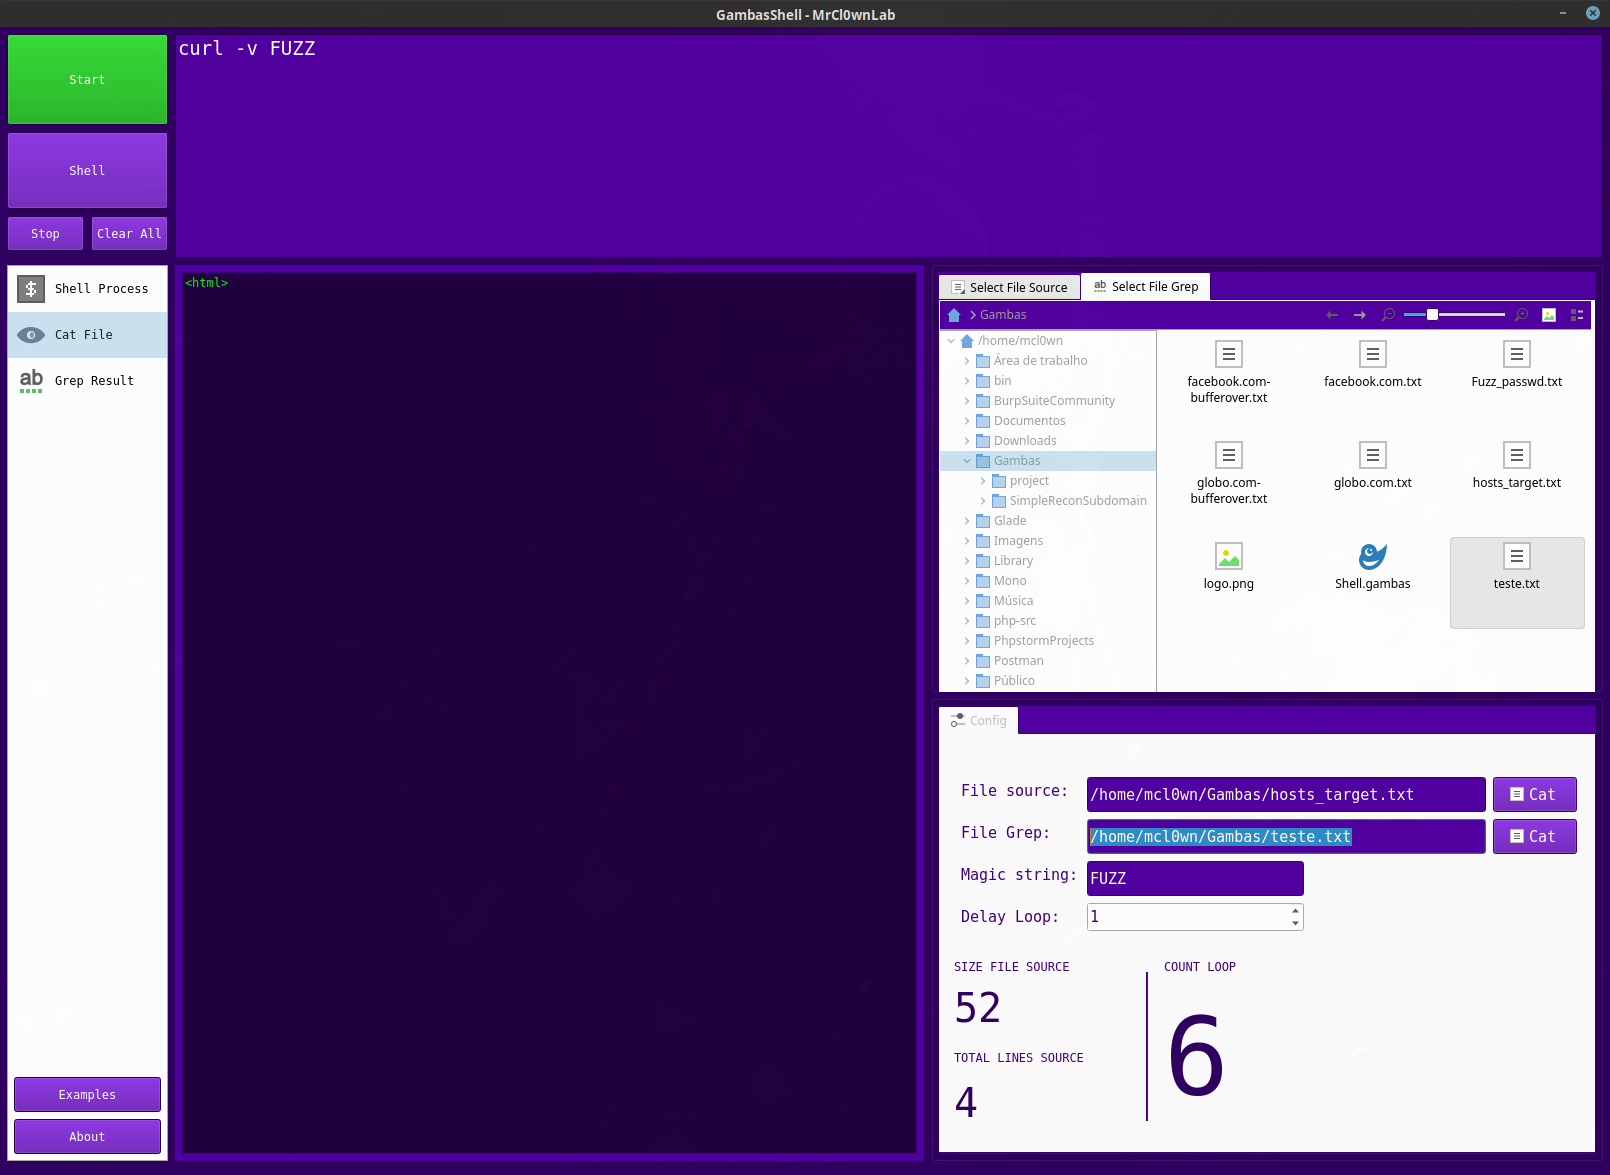Select the php-src folder in tree
The width and height of the screenshot is (1610, 1175).
[x=1015, y=621]
